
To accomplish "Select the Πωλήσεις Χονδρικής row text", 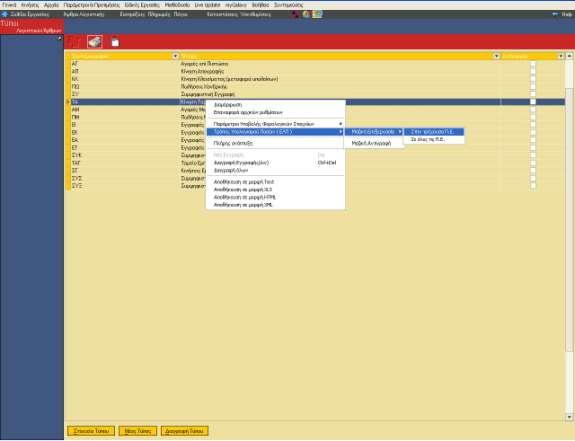I will pyautogui.click(x=204, y=87).
